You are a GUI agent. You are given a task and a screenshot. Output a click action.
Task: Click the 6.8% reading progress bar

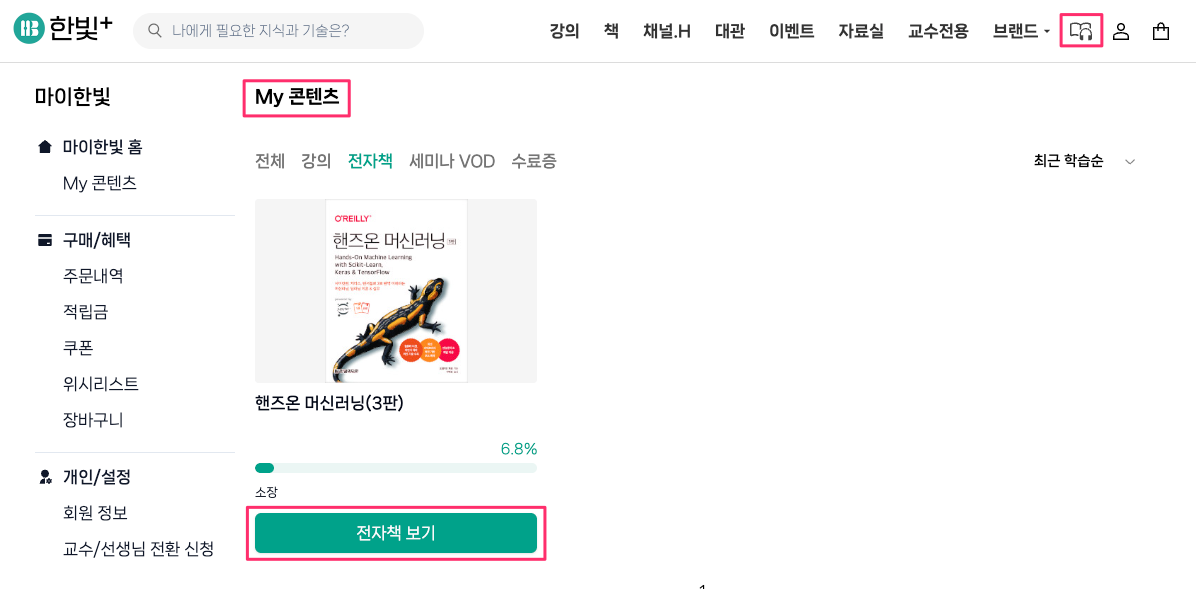396,468
